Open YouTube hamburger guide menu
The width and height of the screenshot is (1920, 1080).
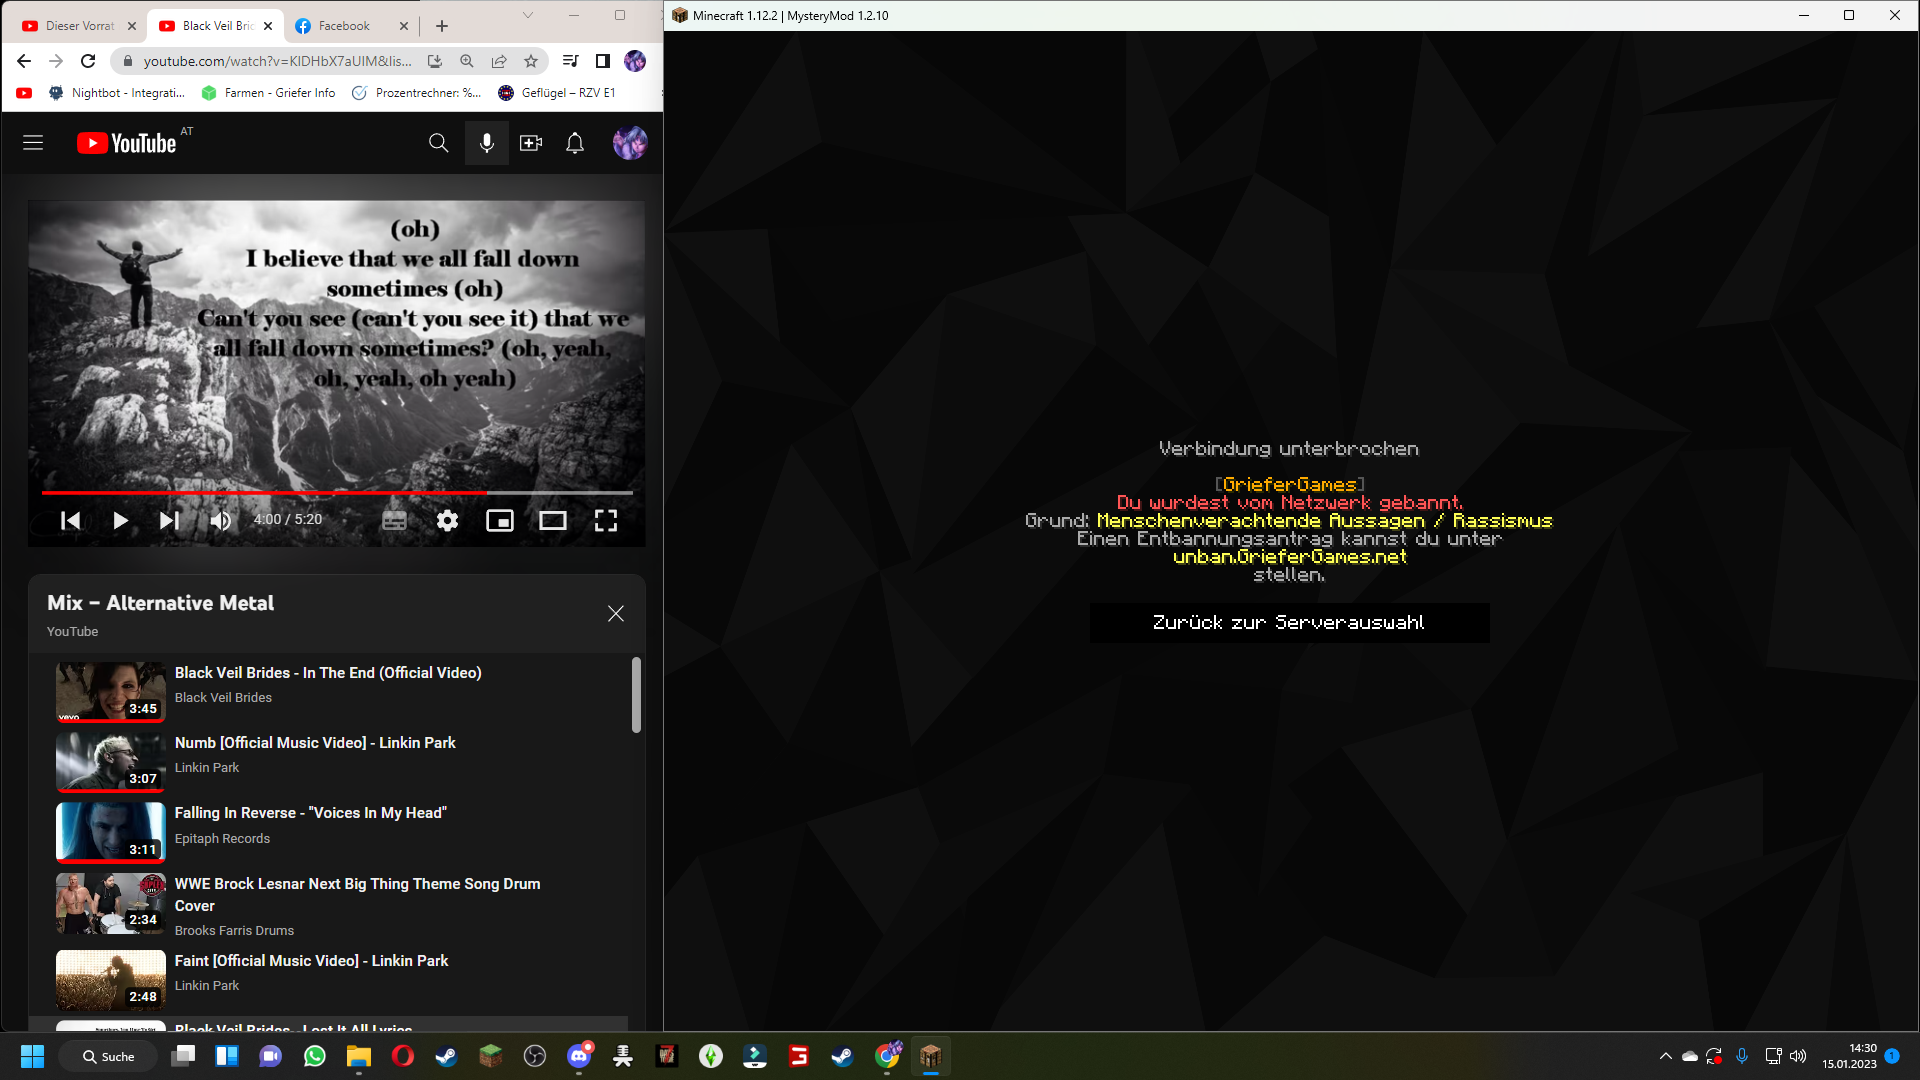[33, 143]
